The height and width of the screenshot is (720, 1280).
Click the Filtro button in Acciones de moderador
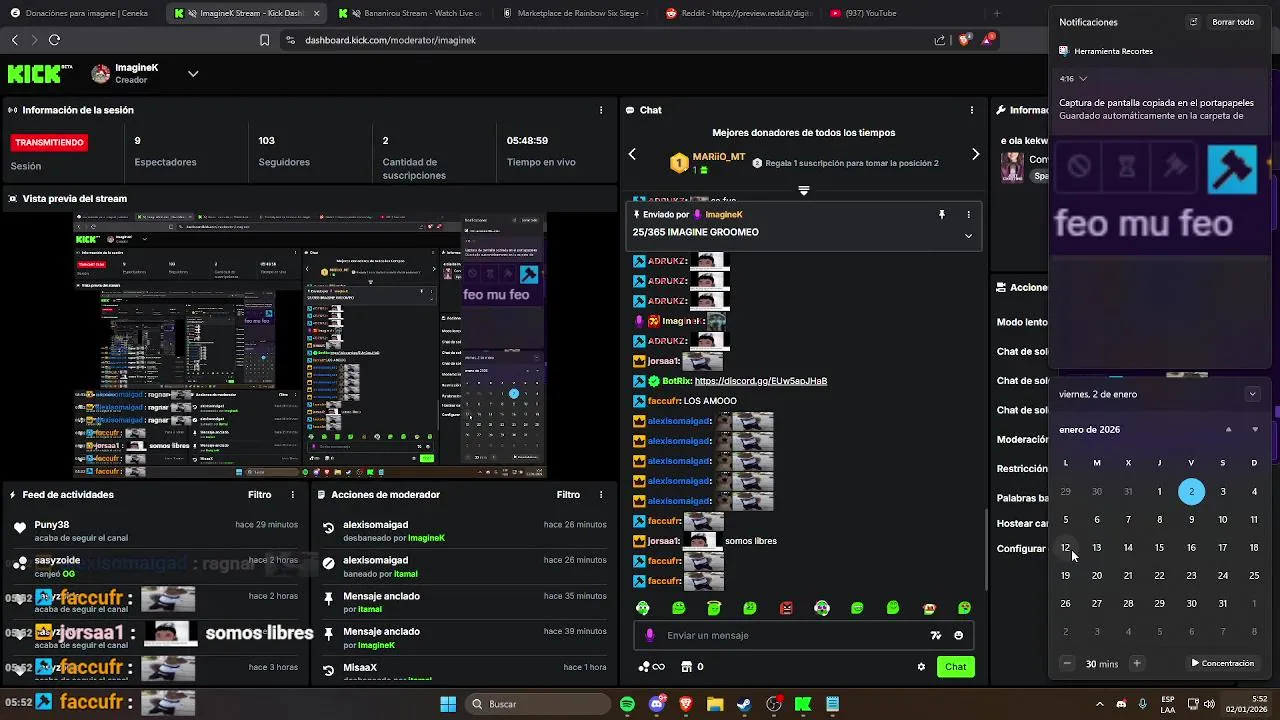pos(568,494)
